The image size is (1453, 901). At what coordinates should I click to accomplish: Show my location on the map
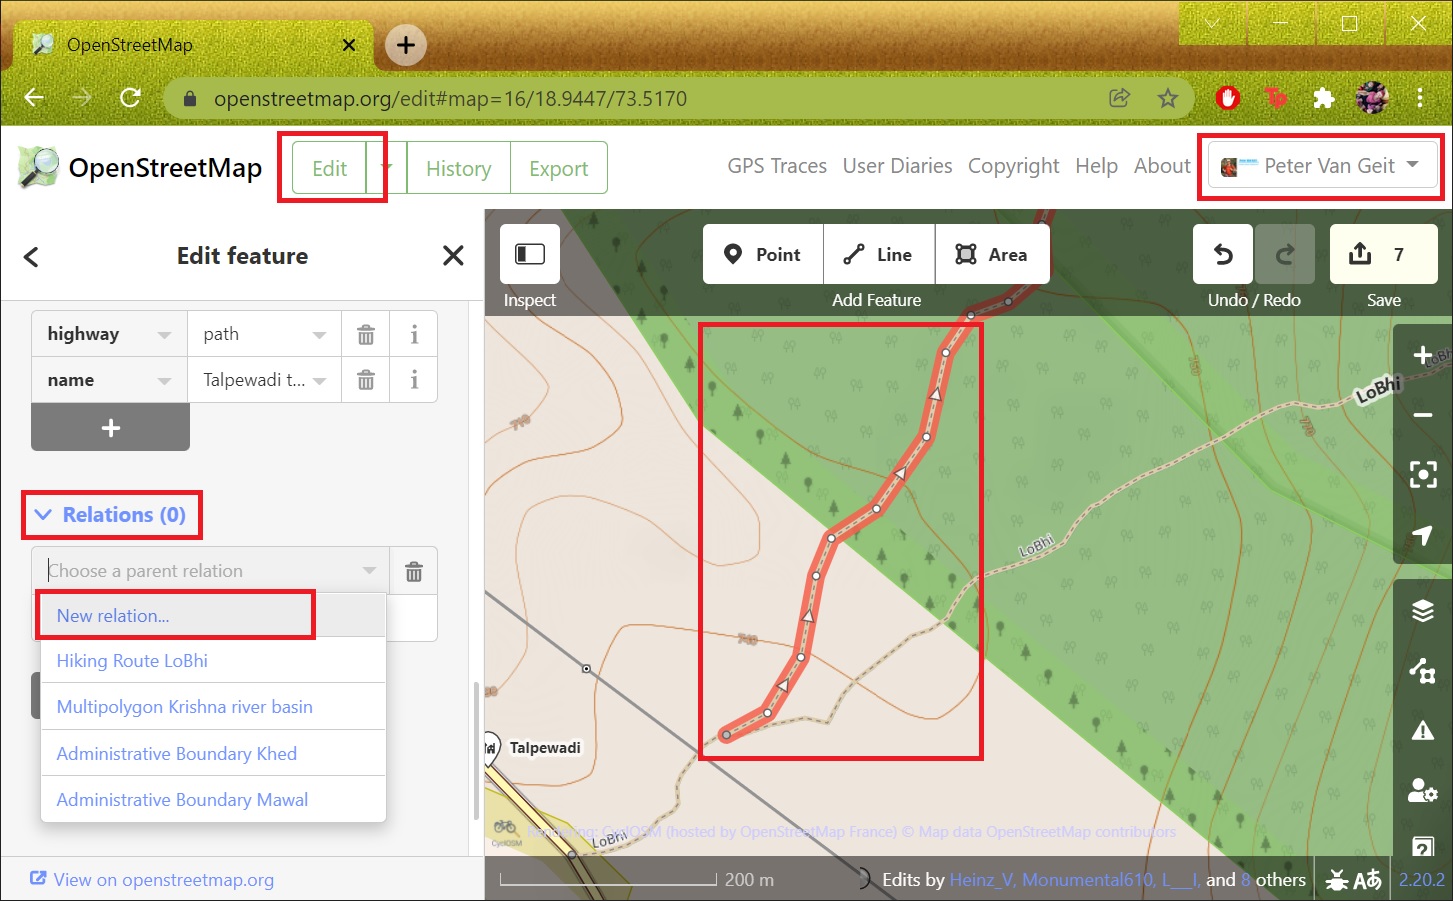click(x=1423, y=535)
